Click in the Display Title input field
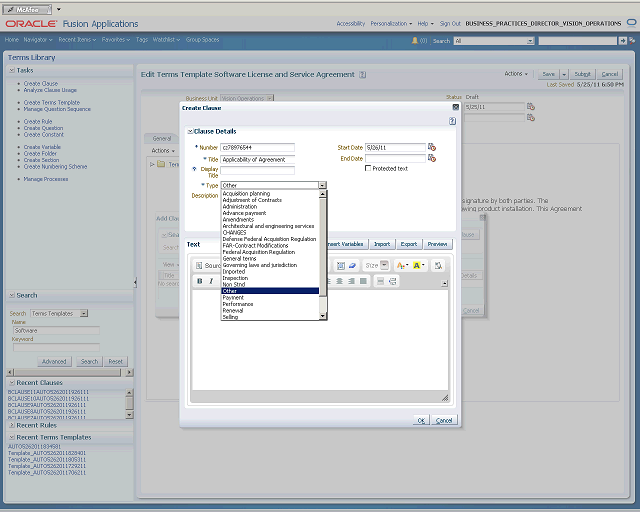The width and height of the screenshot is (640, 512). coord(257,170)
